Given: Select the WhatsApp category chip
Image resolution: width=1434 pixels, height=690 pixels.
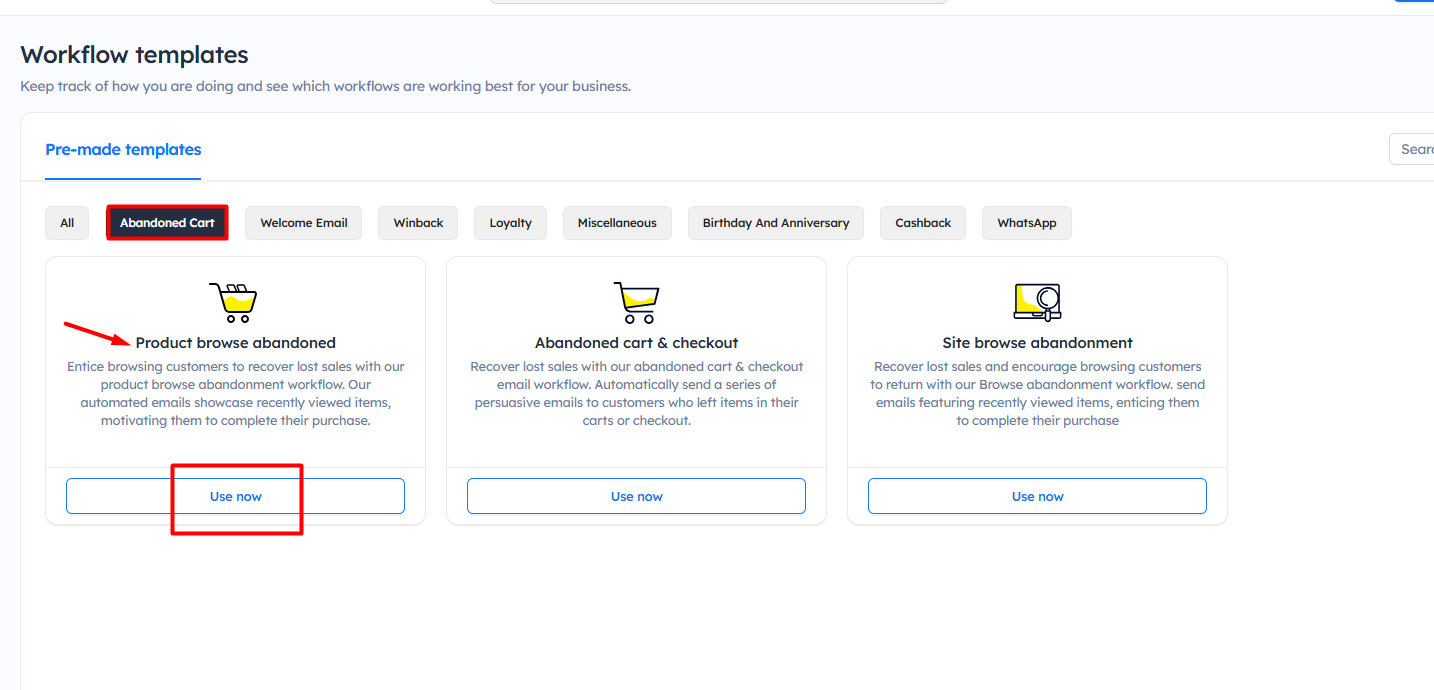Looking at the screenshot, I should (1026, 223).
